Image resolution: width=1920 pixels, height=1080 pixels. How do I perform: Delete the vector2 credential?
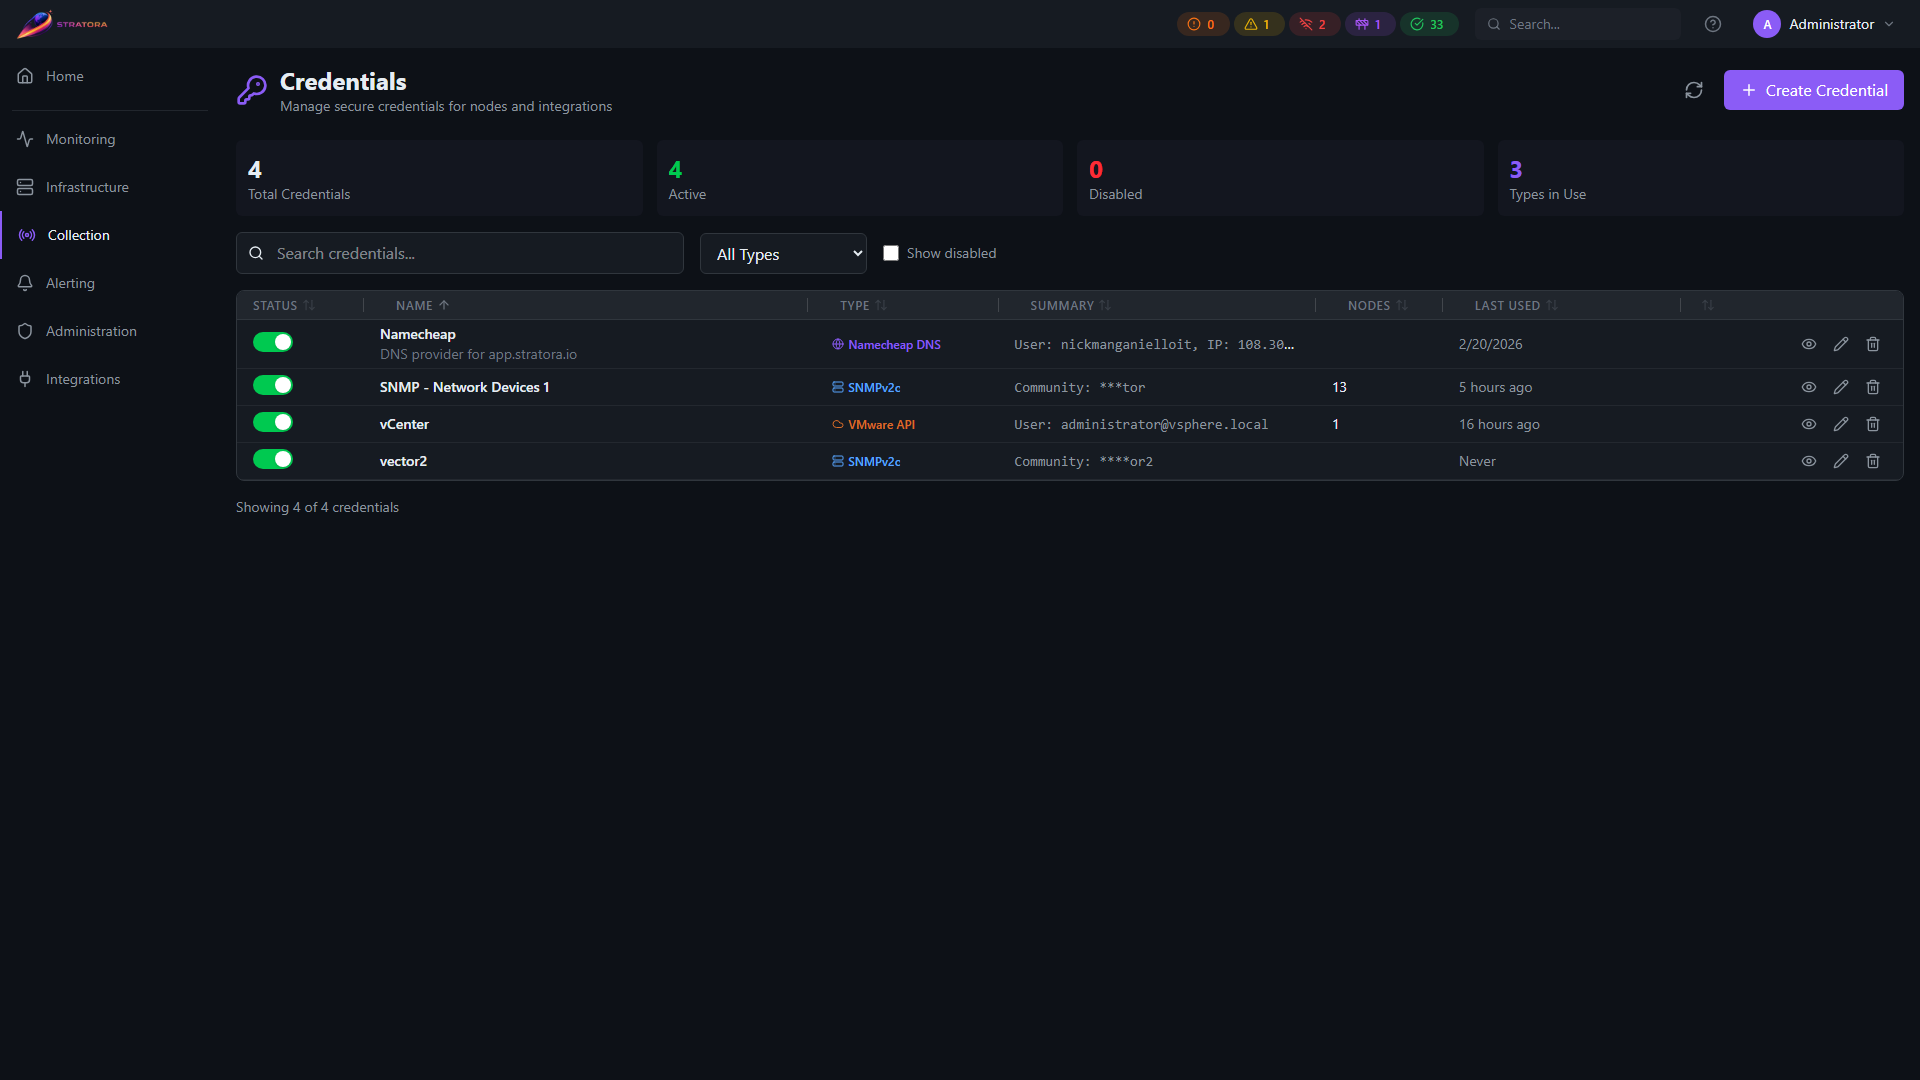click(x=1873, y=461)
